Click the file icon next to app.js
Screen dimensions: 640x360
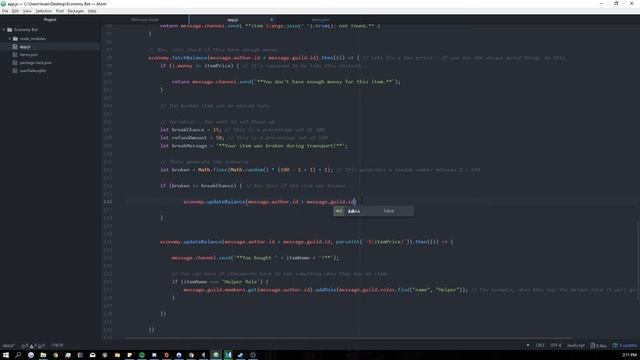(x=15, y=47)
